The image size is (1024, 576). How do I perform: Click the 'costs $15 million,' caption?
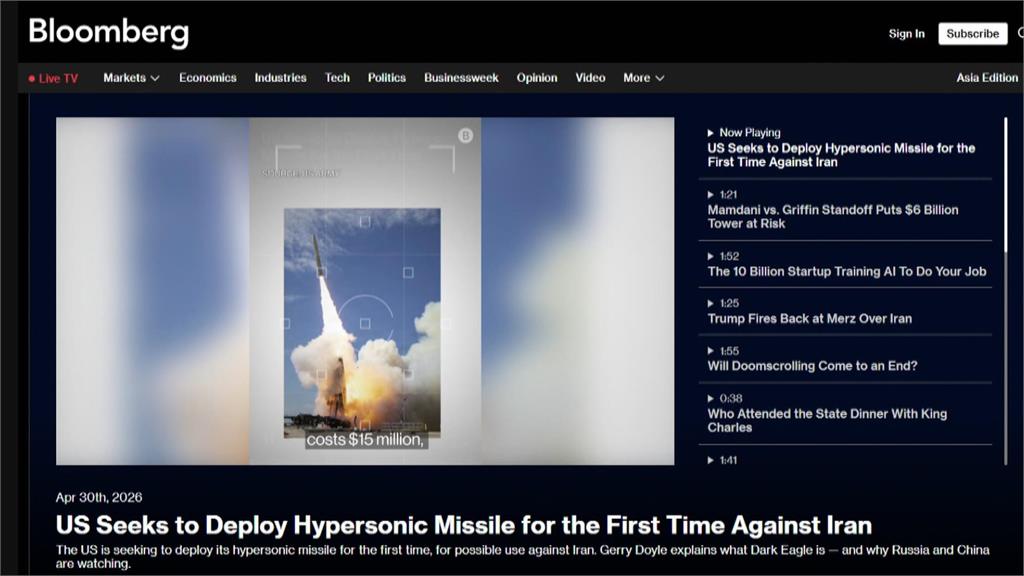pyautogui.click(x=365, y=440)
